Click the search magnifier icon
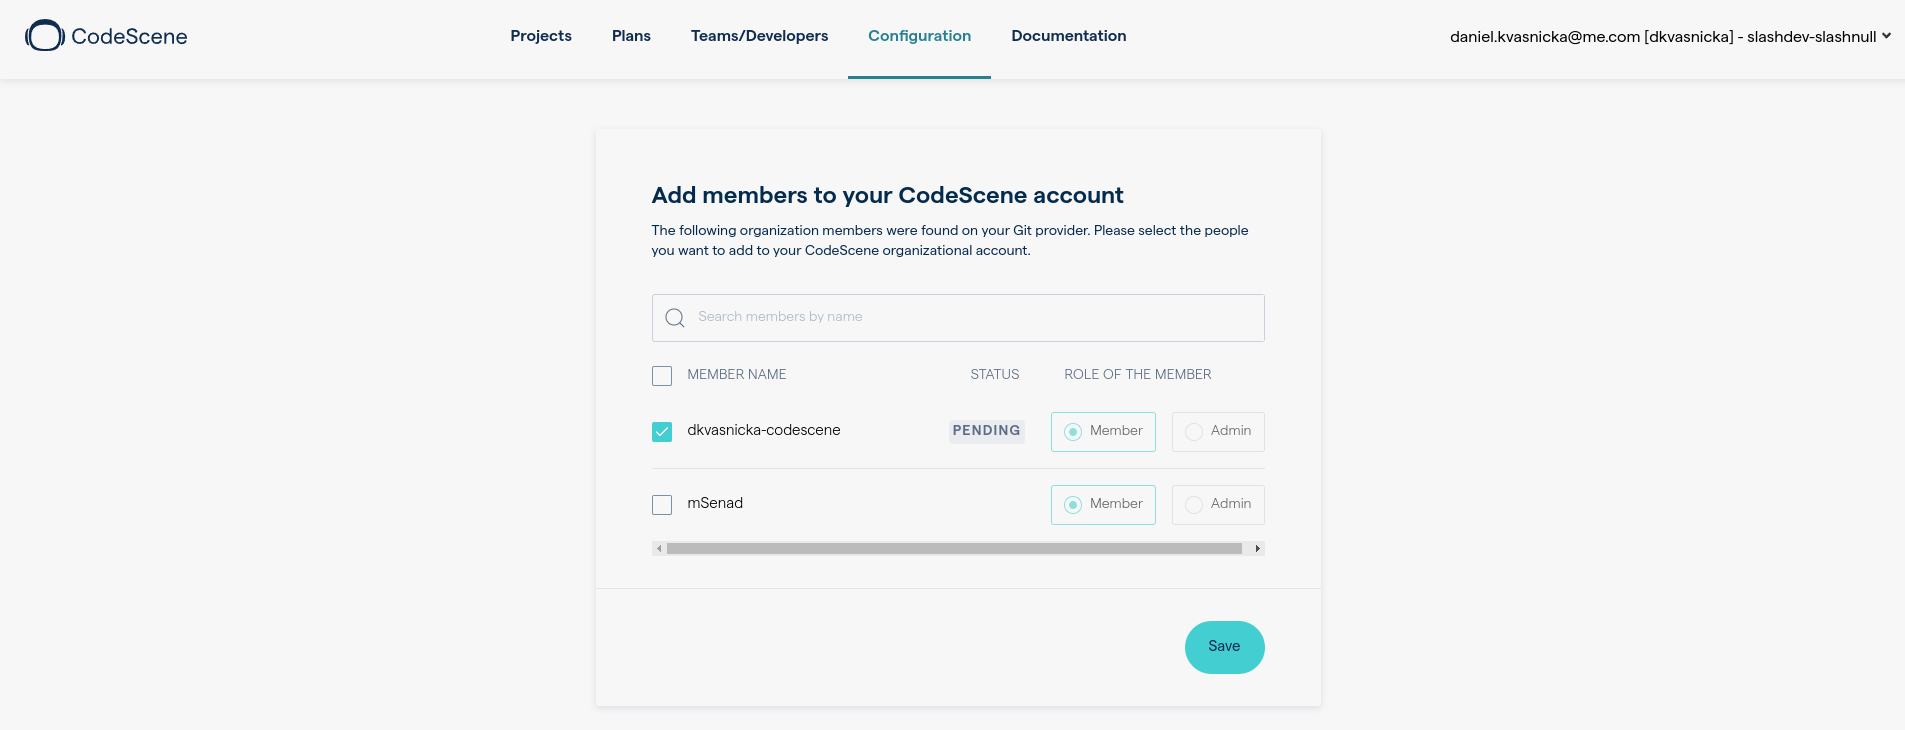Screen dimensions: 1905x730 click(675, 317)
